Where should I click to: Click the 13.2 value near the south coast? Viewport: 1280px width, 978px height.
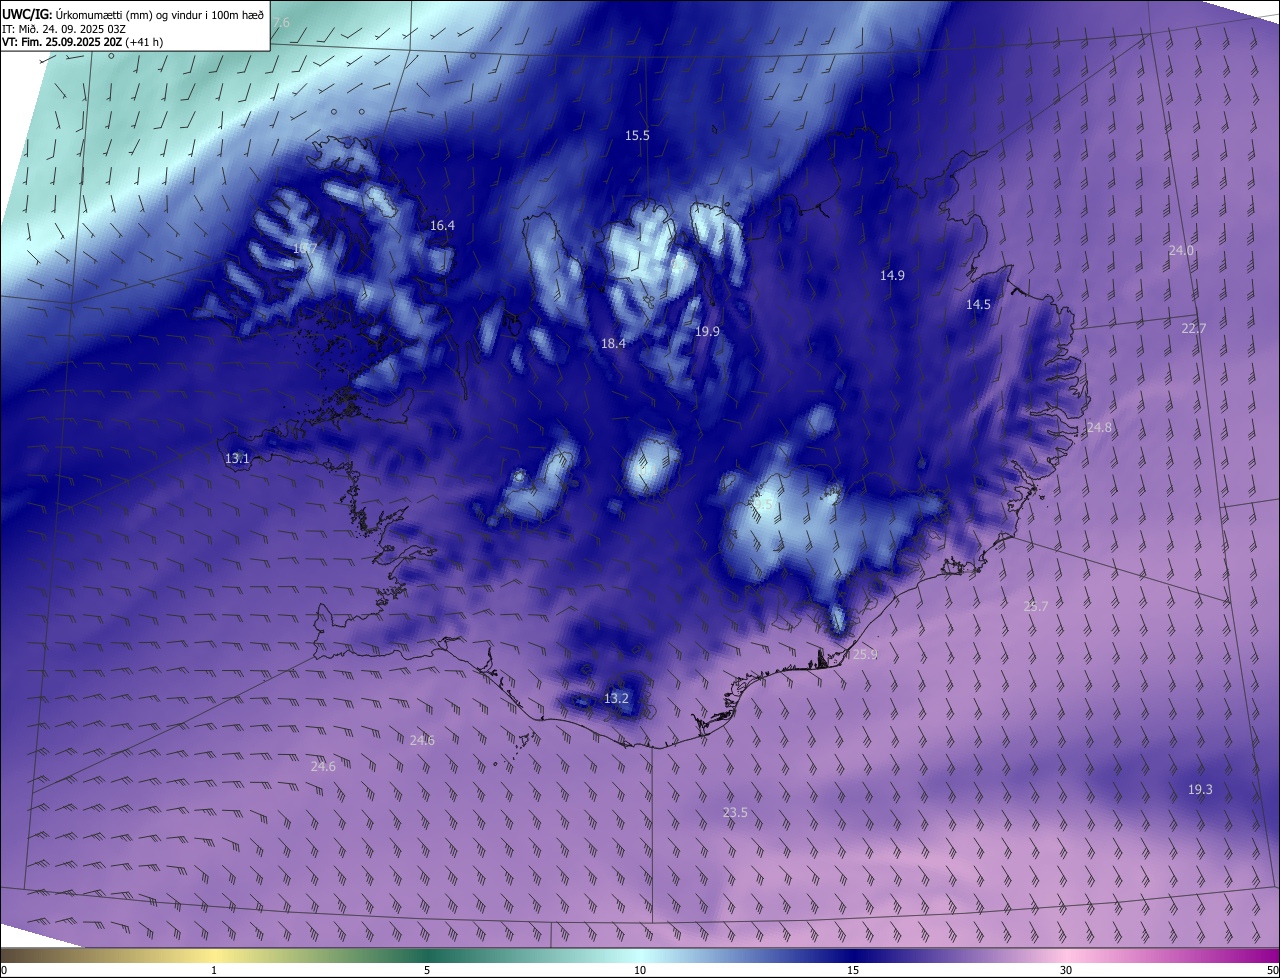(616, 698)
